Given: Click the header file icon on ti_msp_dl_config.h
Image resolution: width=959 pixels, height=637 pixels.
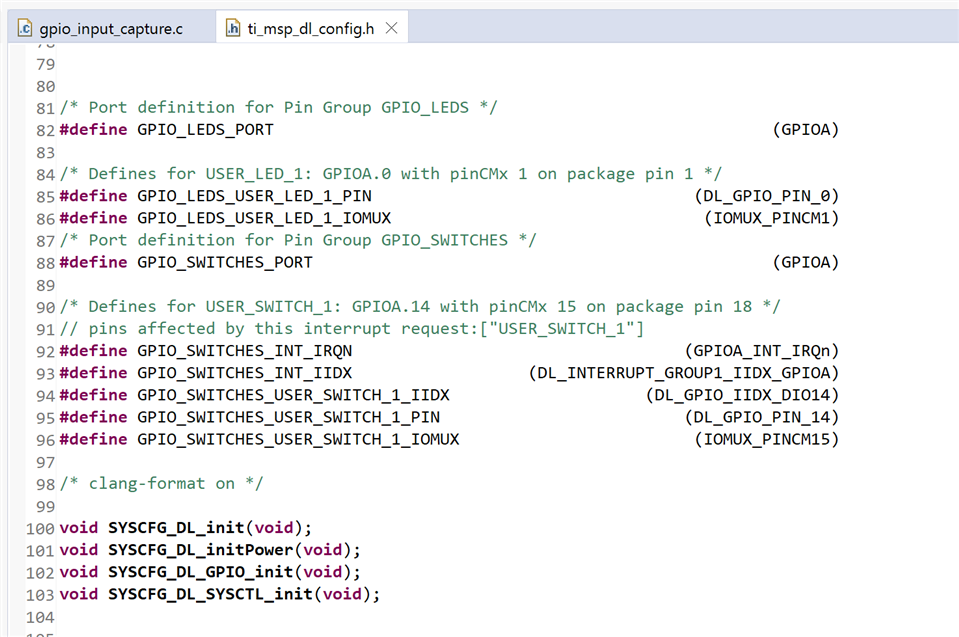Looking at the screenshot, I should pos(233,28).
